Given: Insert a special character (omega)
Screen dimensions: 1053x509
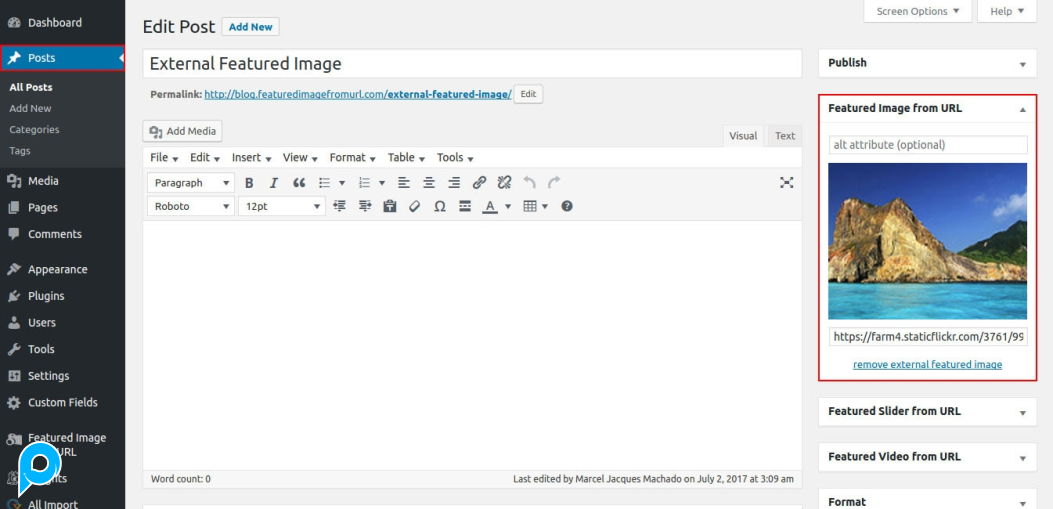Looking at the screenshot, I should 439,207.
